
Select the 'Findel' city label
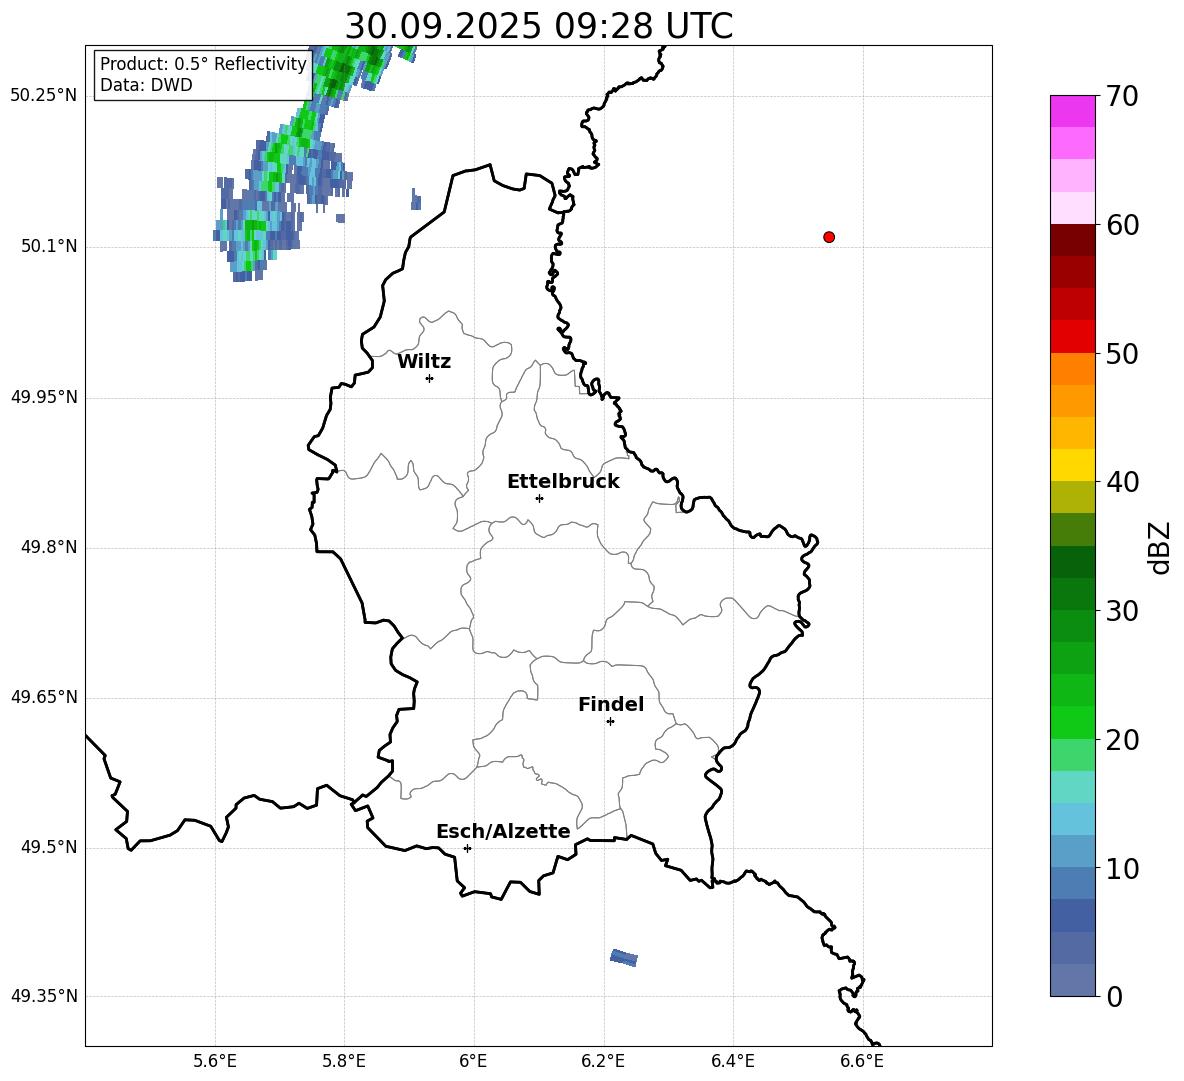[611, 704]
